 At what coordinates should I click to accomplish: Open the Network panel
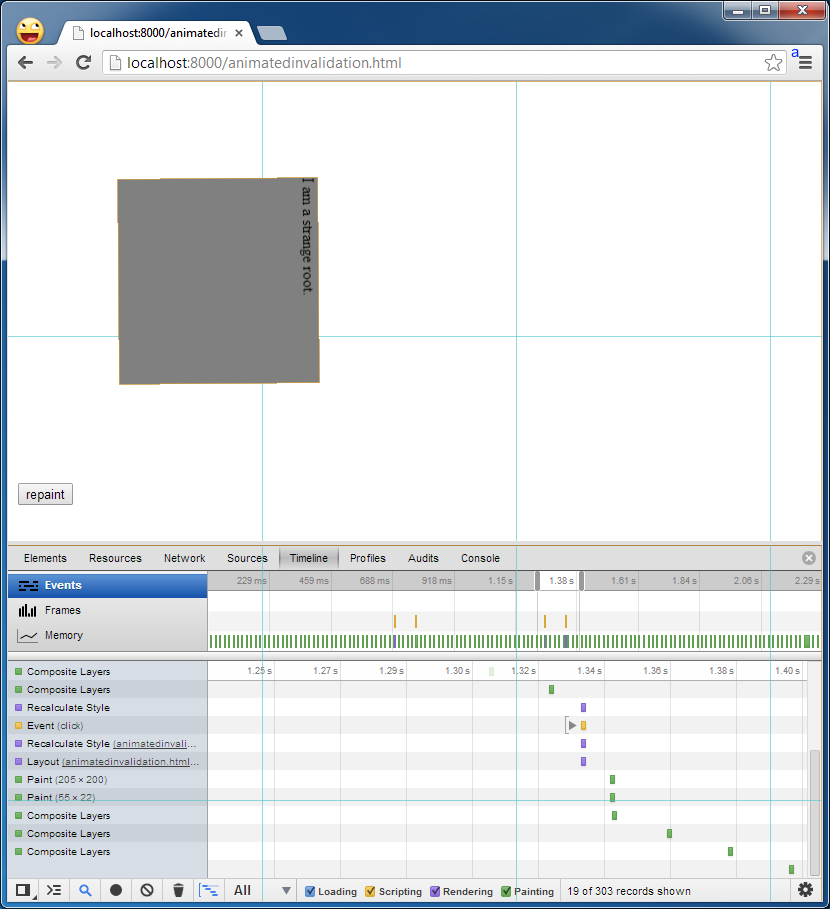pos(184,558)
